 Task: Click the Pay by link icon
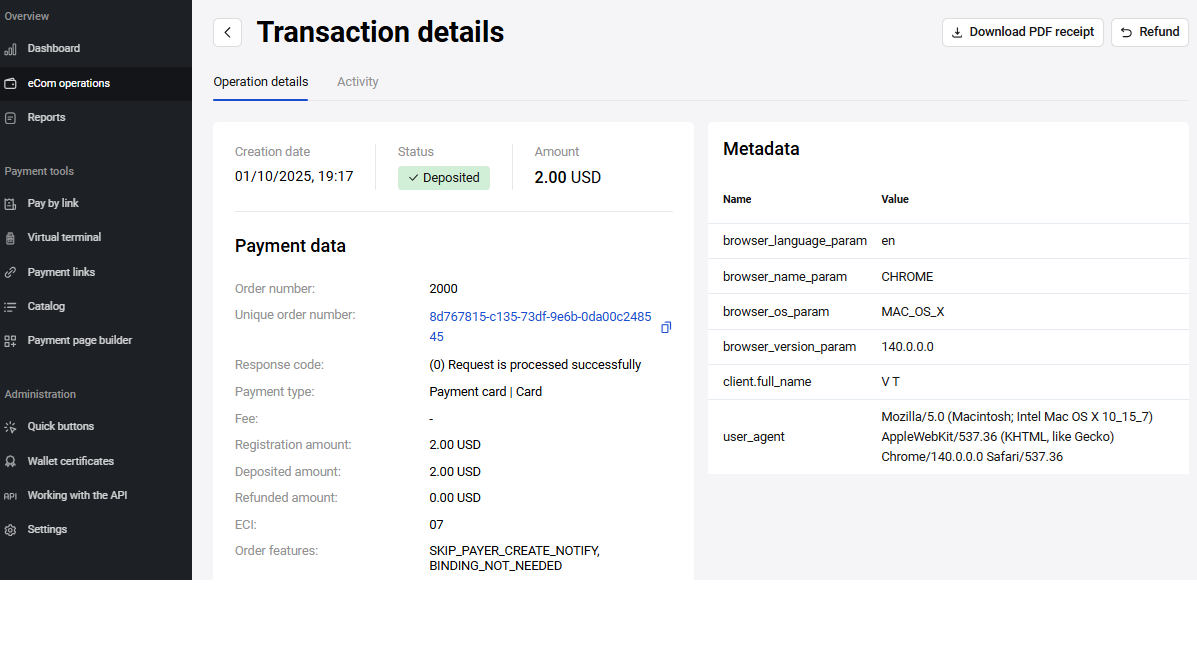10,204
